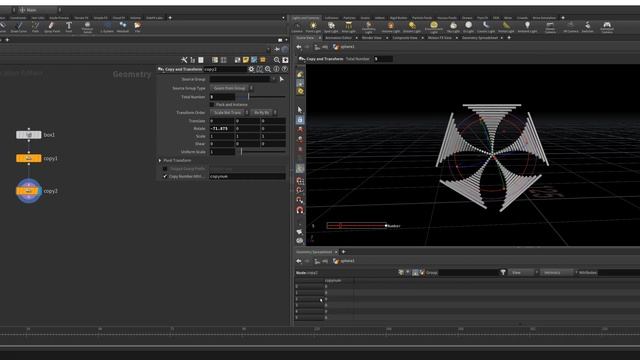Click sphere1 in the Scene View path bar

344,47
